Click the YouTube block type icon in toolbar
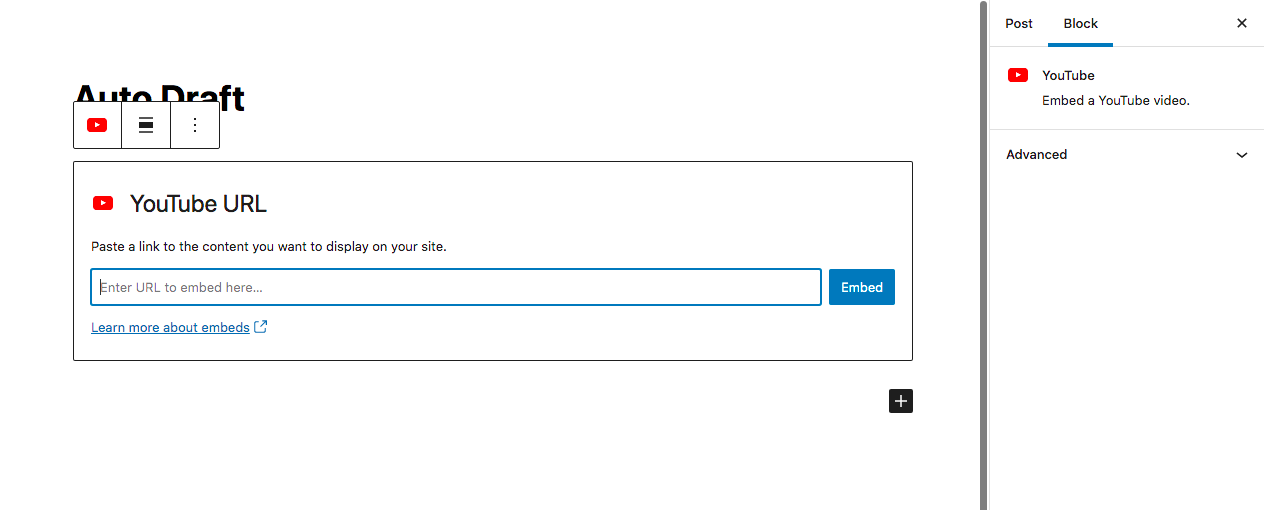1264x510 pixels. click(x=97, y=125)
